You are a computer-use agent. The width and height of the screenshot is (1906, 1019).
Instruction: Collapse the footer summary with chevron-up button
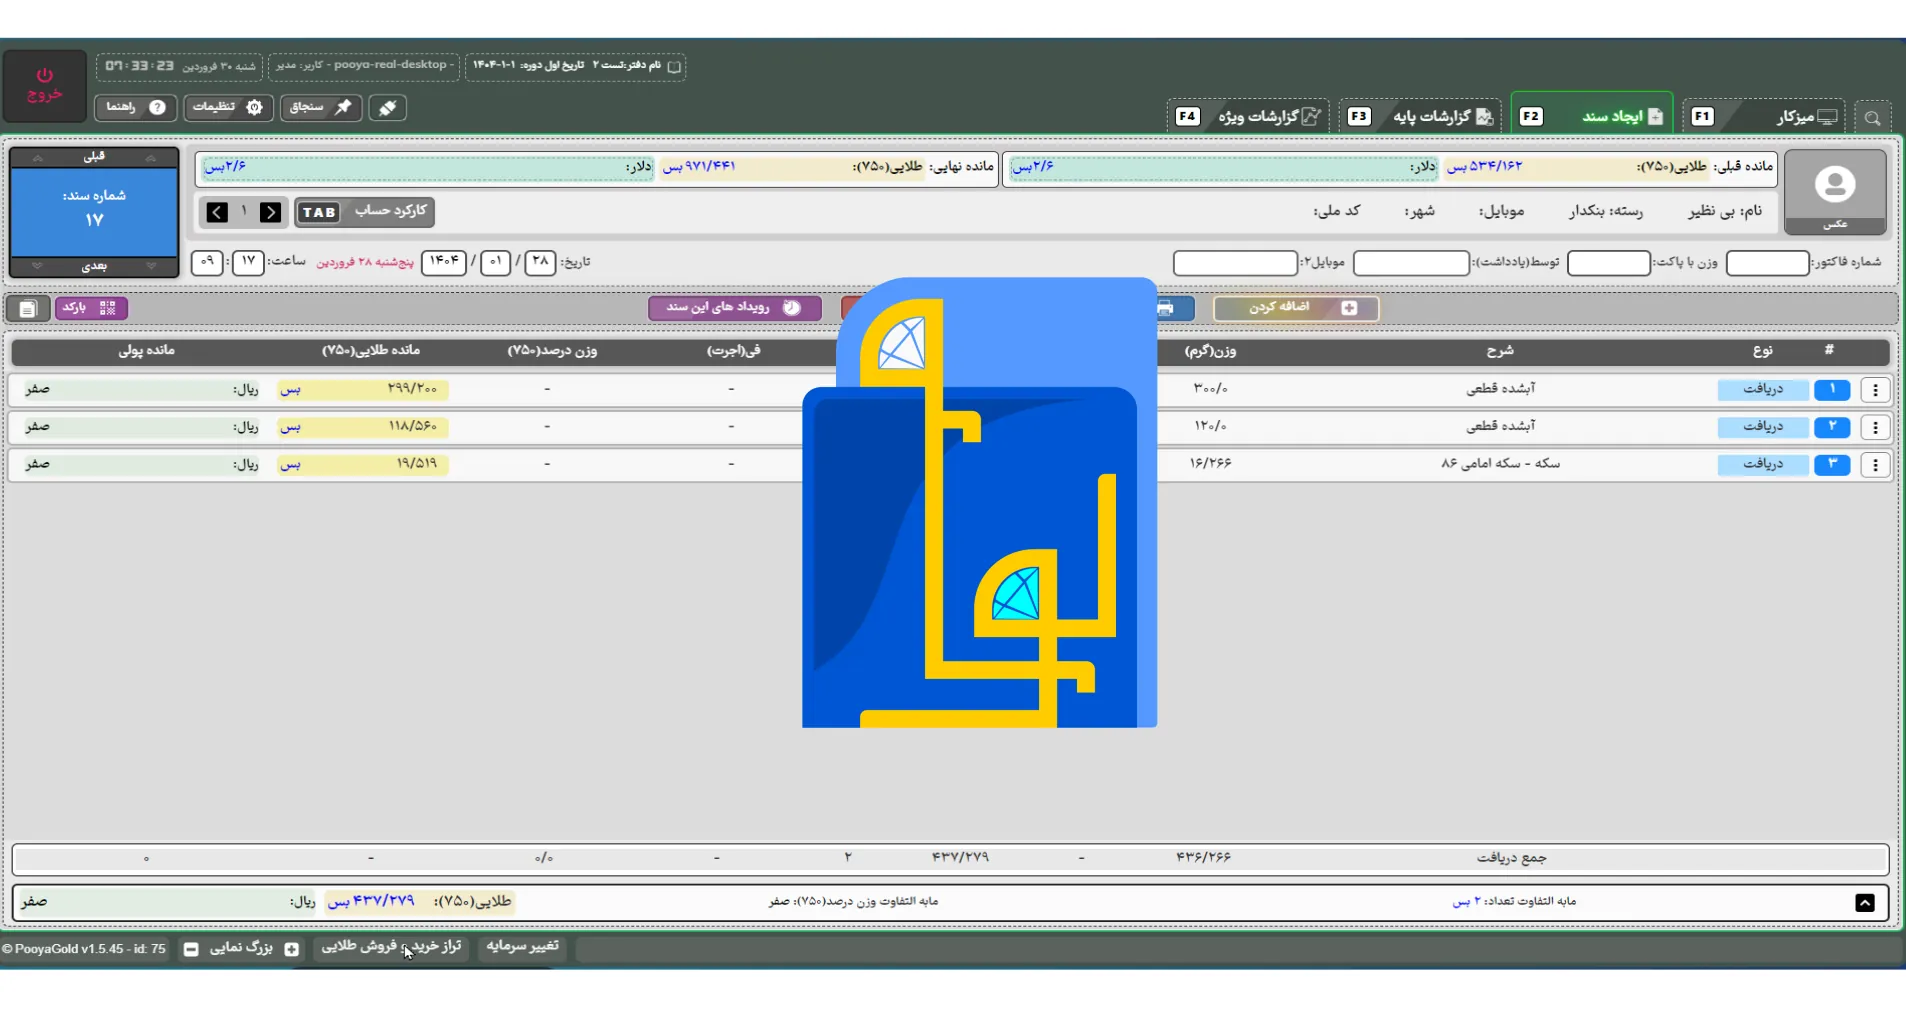[1865, 902]
